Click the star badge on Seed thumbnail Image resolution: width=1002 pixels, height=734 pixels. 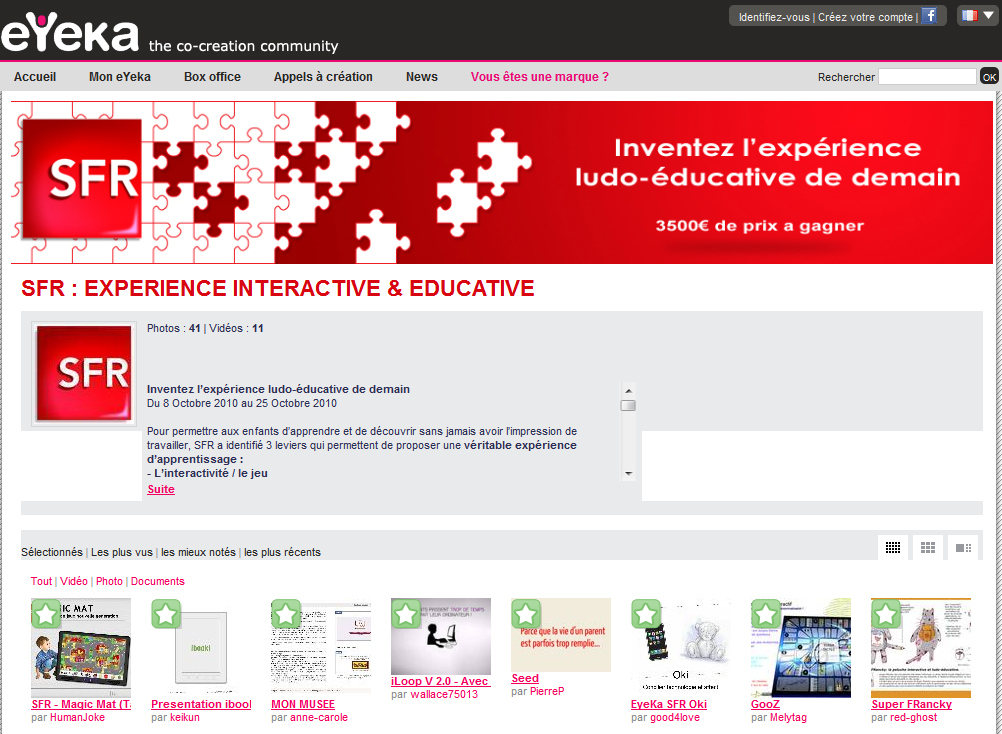(526, 614)
